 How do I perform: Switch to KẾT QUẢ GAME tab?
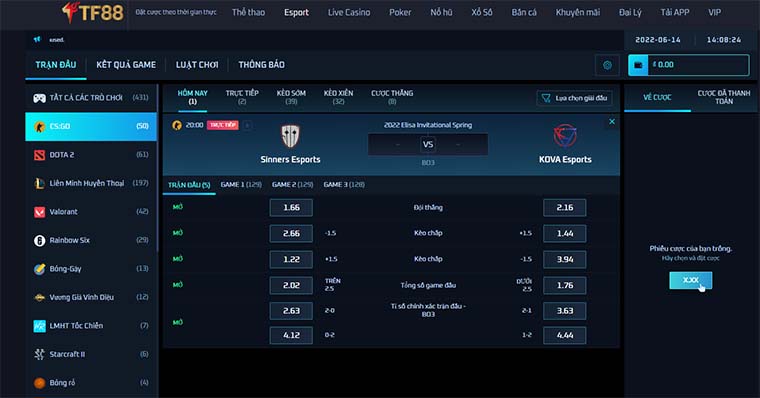126,65
